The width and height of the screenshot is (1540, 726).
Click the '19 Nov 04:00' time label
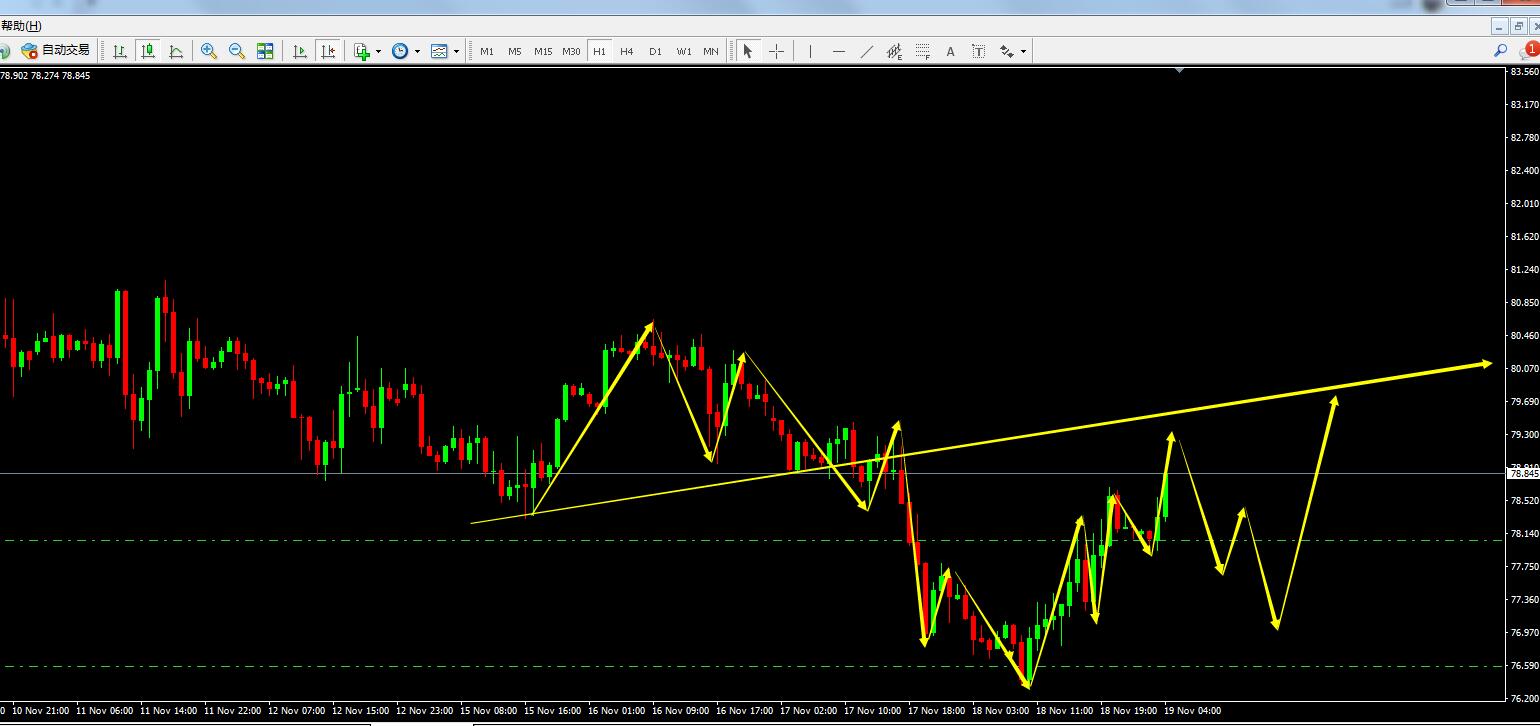1192,711
